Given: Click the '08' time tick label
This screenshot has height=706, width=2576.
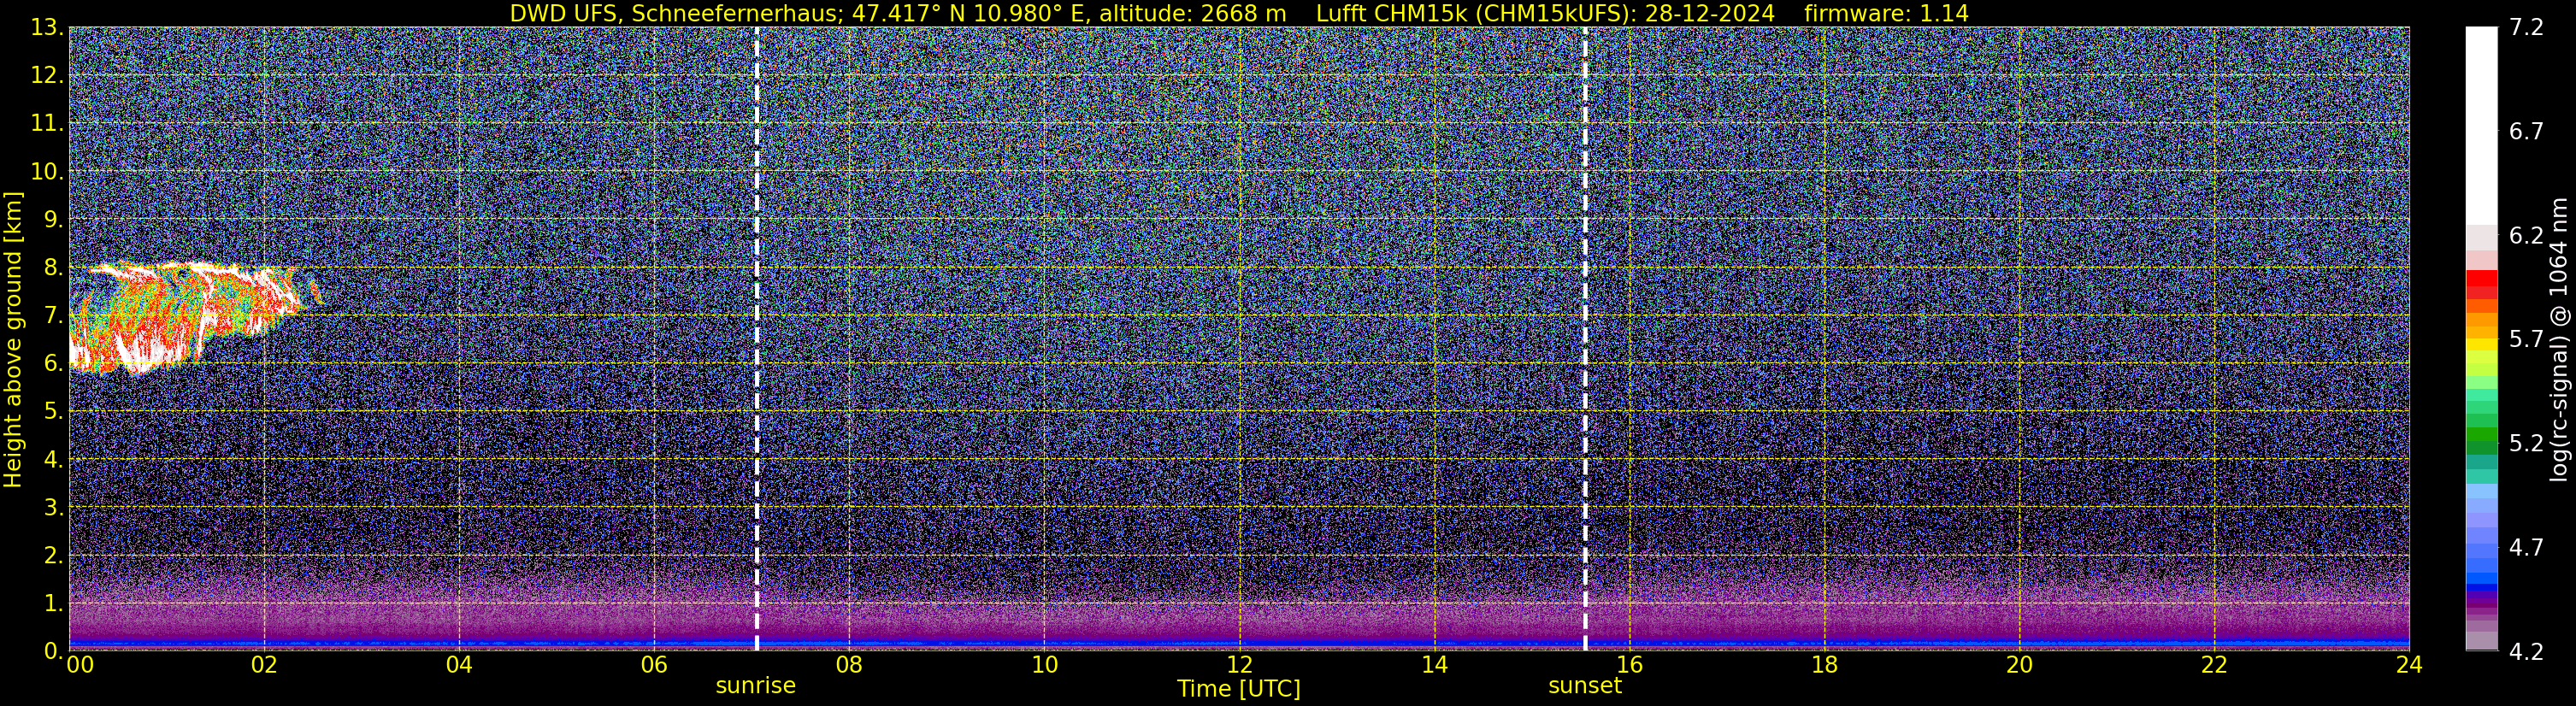Looking at the screenshot, I should [x=848, y=665].
